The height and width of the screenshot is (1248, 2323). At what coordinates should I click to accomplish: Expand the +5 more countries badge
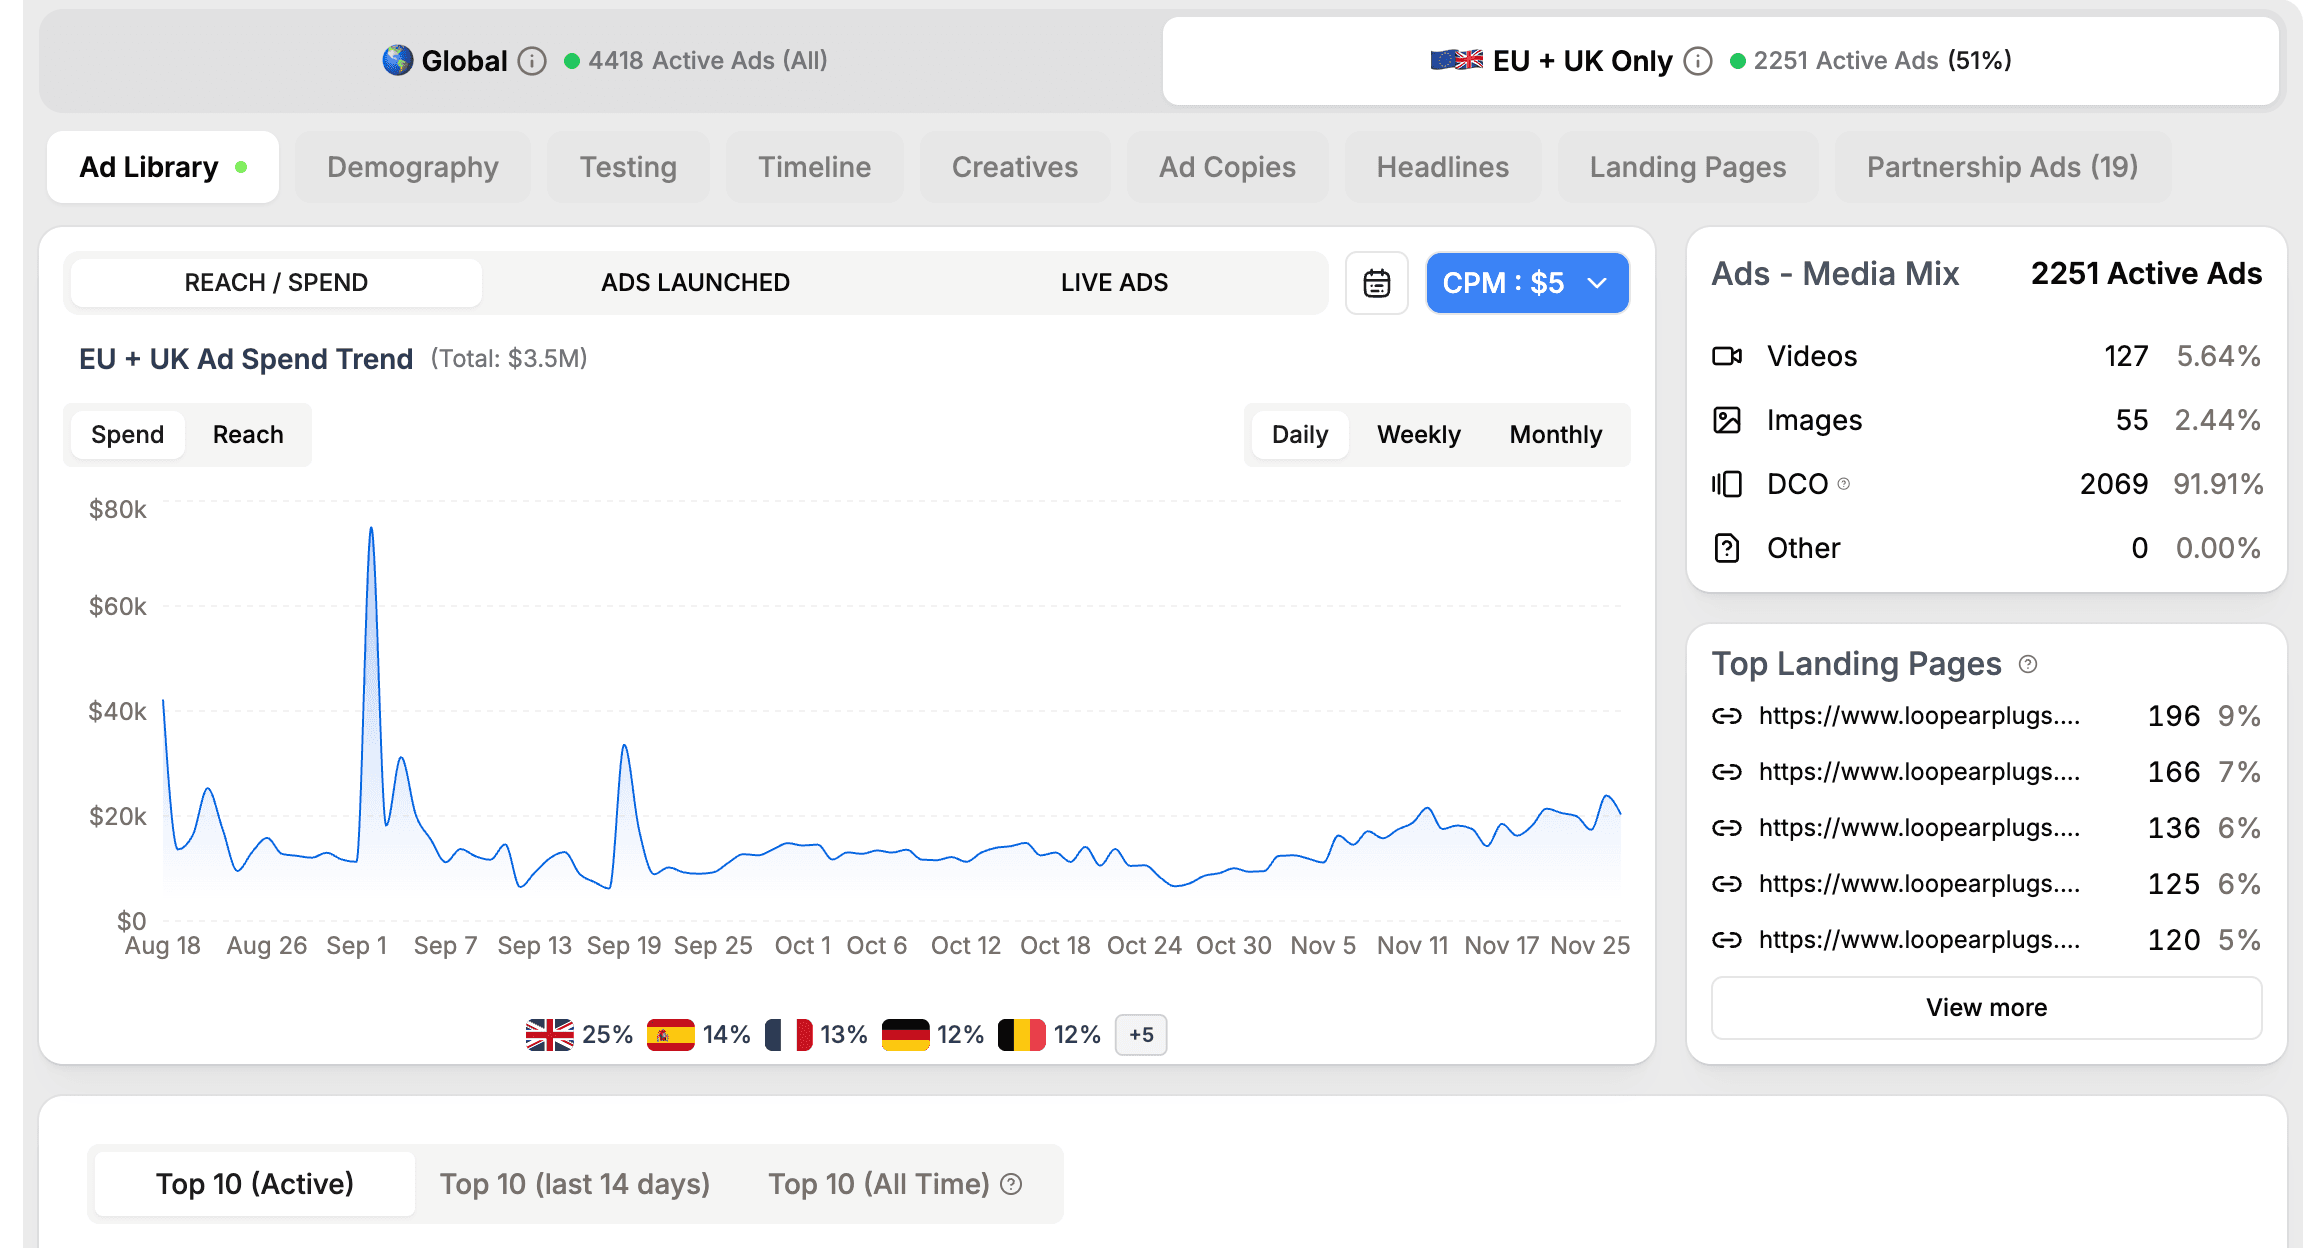click(1141, 1034)
